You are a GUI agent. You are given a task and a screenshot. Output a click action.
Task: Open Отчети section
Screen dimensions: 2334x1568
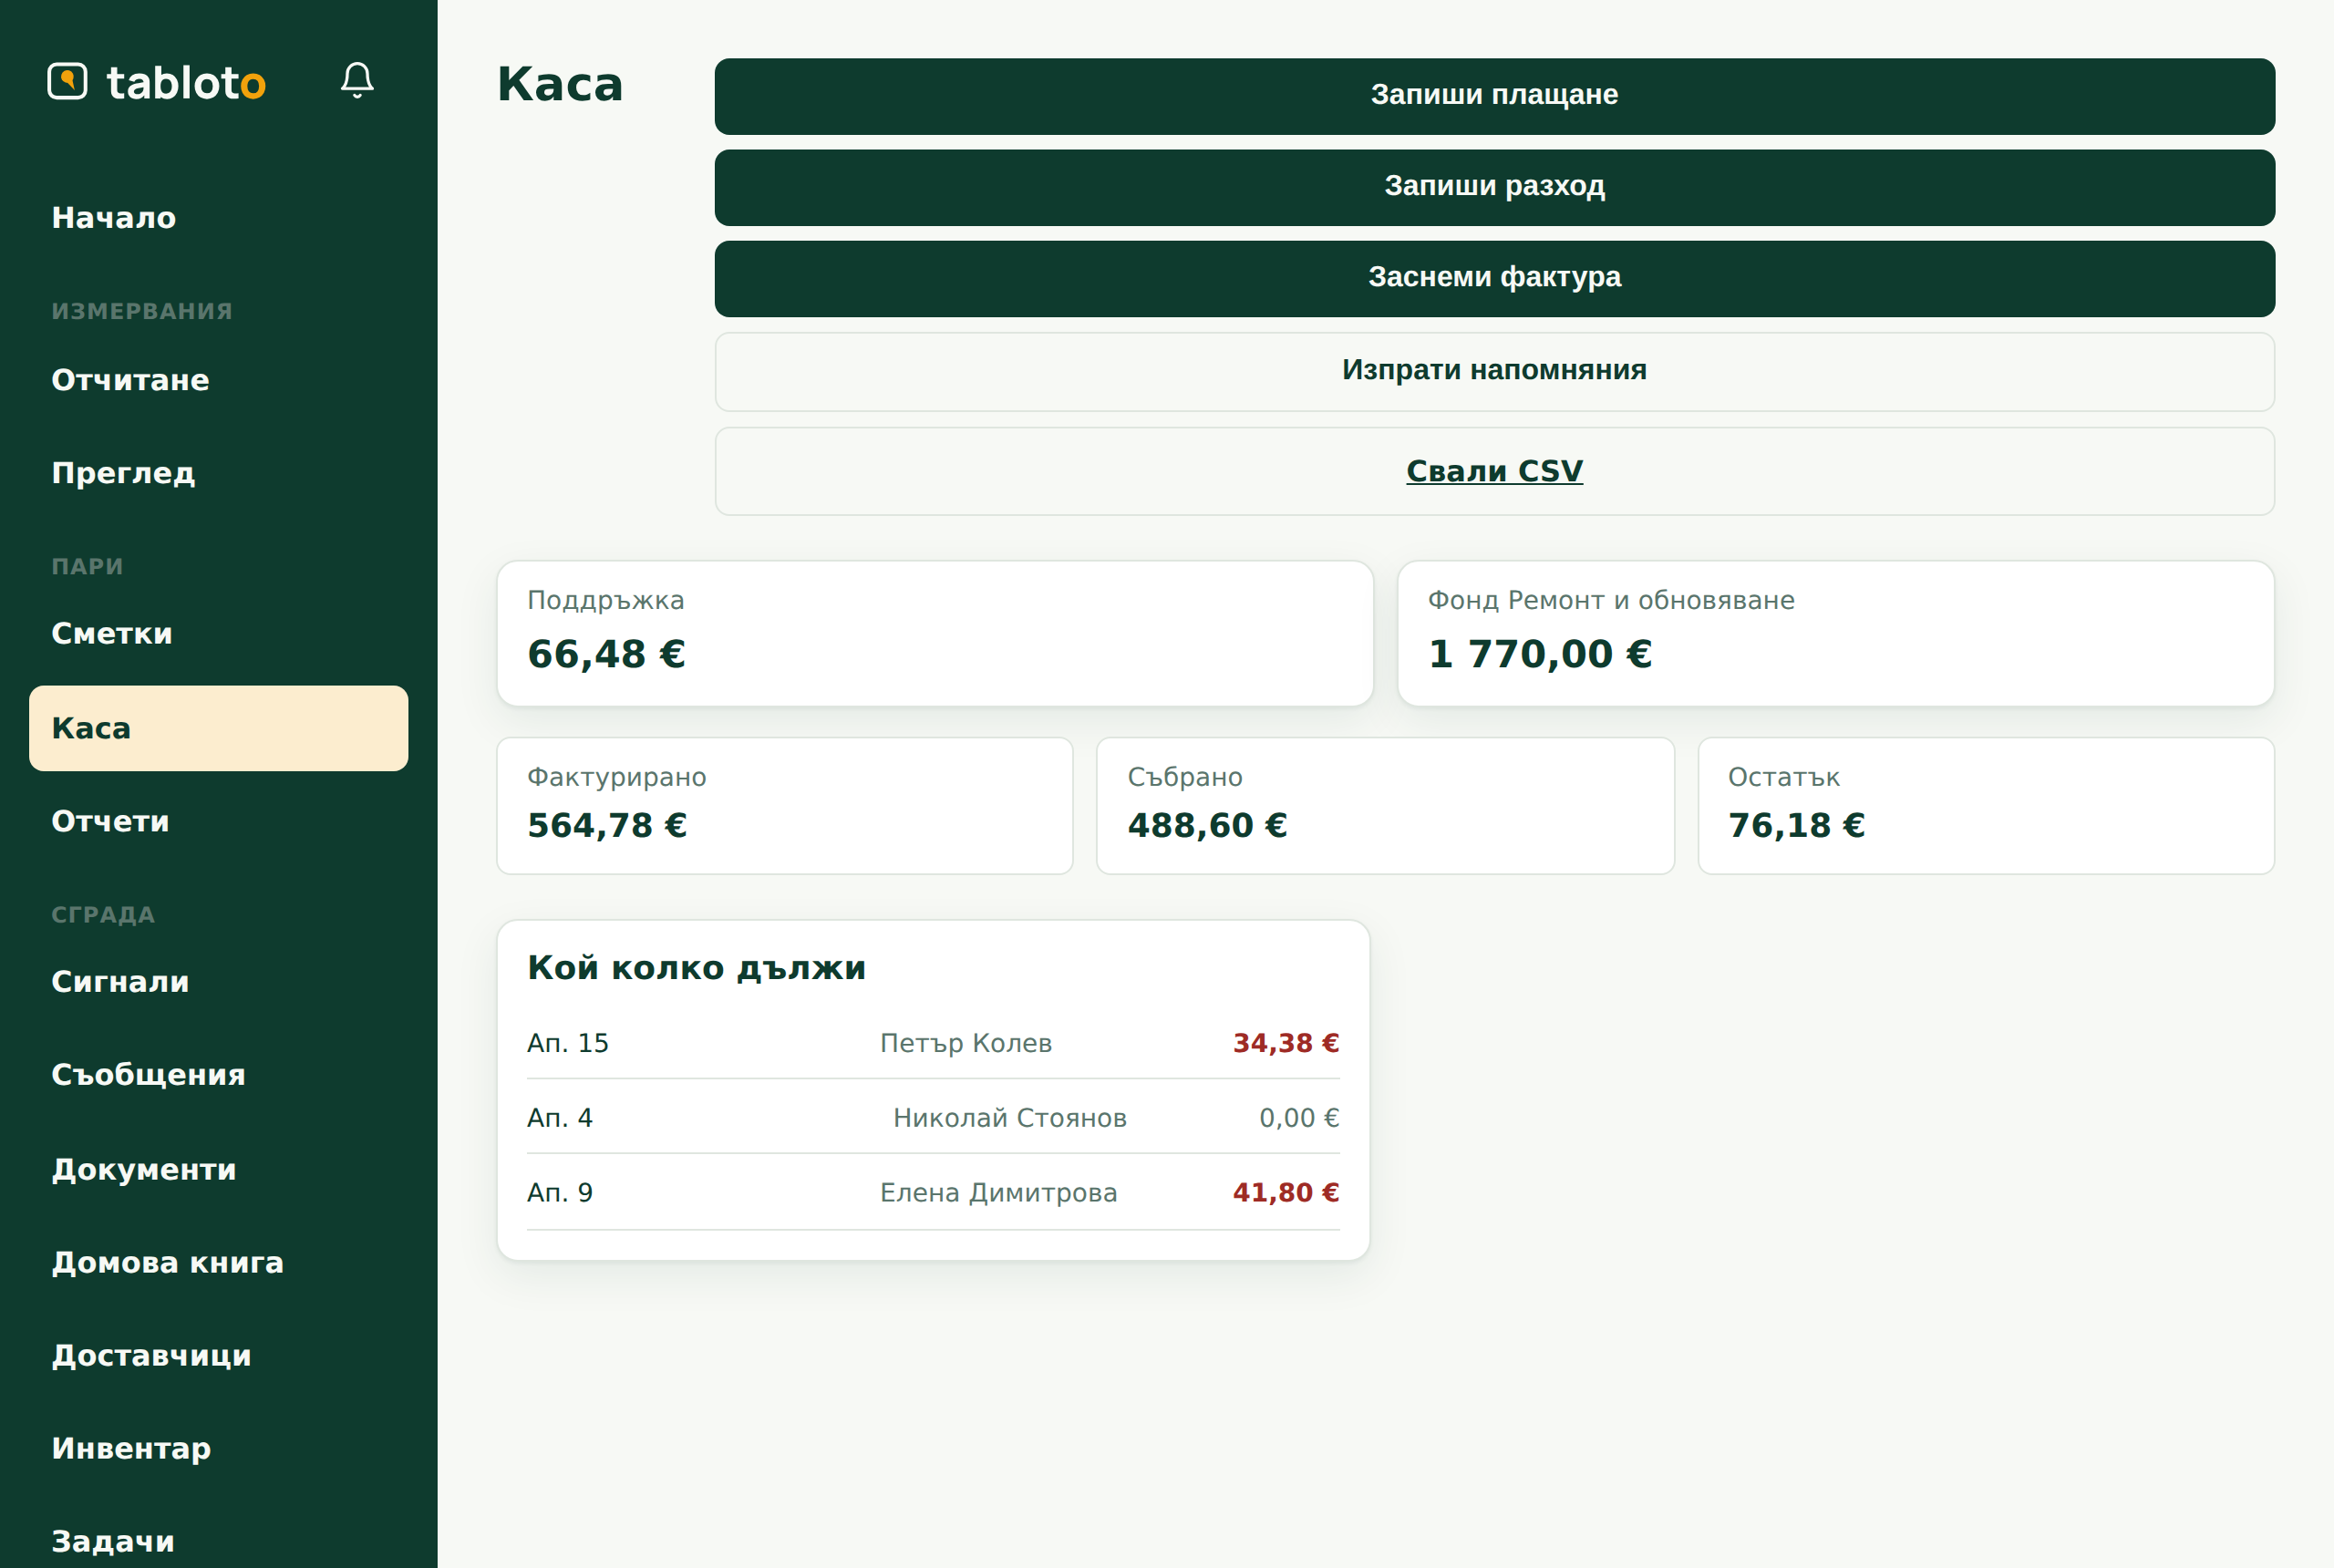[x=218, y=821]
